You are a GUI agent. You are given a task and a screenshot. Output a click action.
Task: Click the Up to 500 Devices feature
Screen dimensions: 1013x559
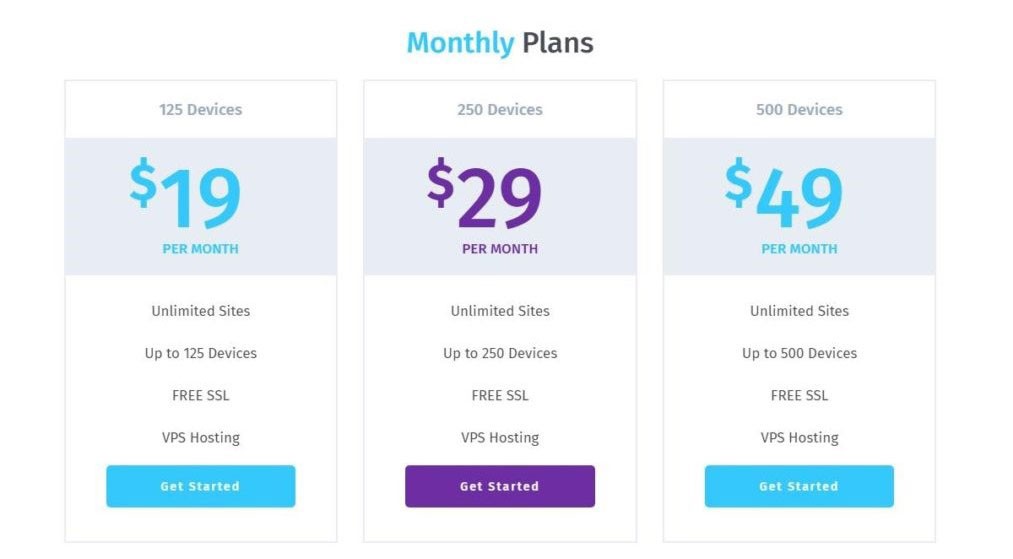pyautogui.click(x=799, y=353)
